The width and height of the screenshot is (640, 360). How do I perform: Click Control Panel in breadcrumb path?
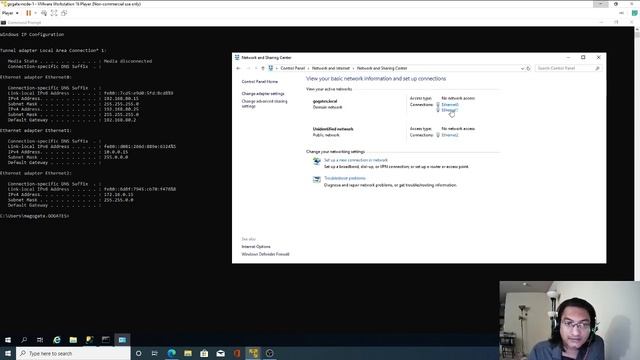click(293, 68)
